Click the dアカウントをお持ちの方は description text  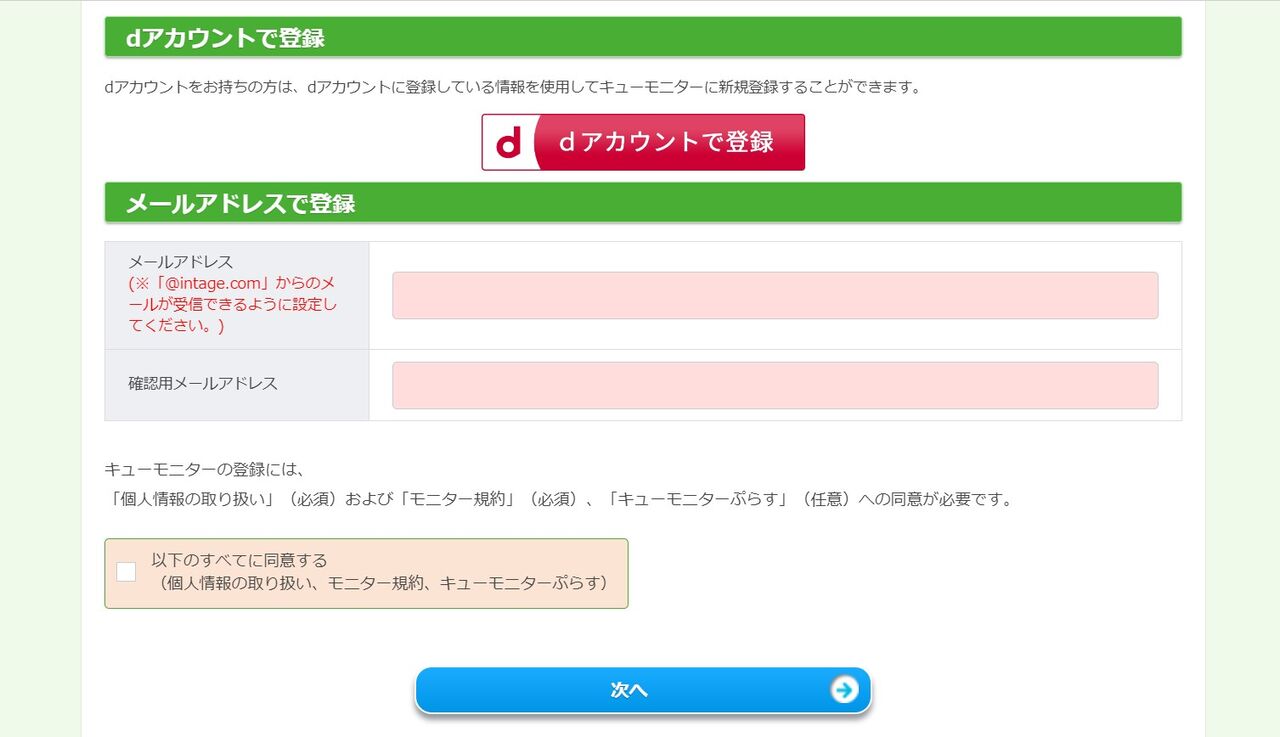coord(512,87)
